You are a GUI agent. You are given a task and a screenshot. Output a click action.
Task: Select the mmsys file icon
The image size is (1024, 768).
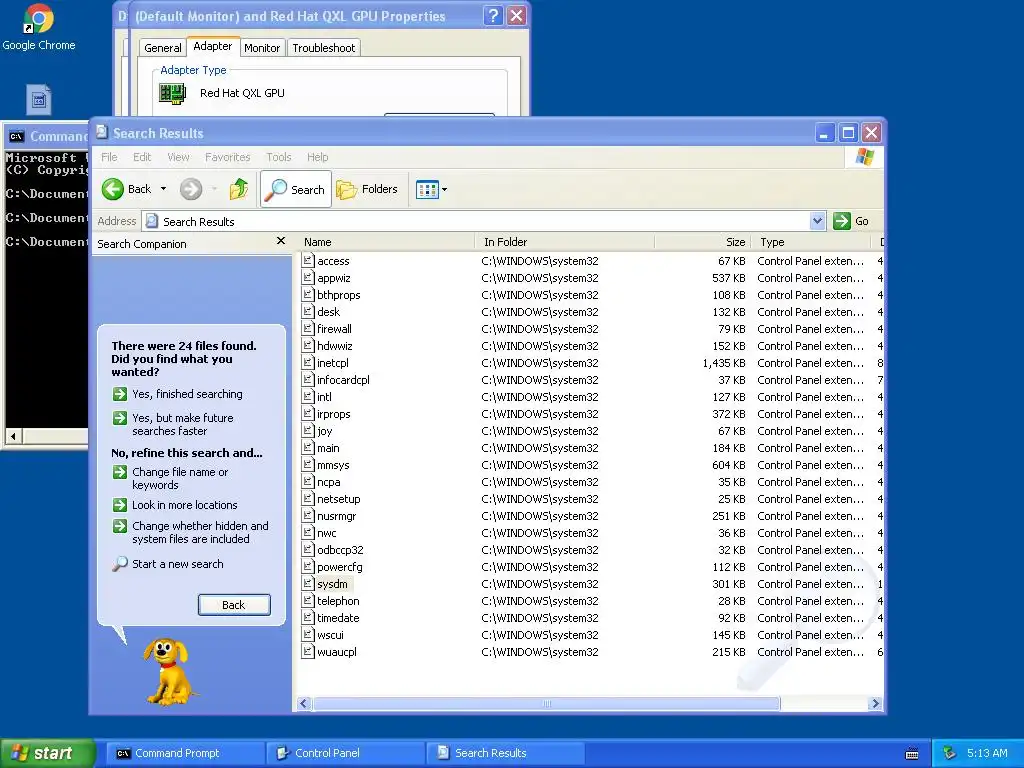click(308, 464)
